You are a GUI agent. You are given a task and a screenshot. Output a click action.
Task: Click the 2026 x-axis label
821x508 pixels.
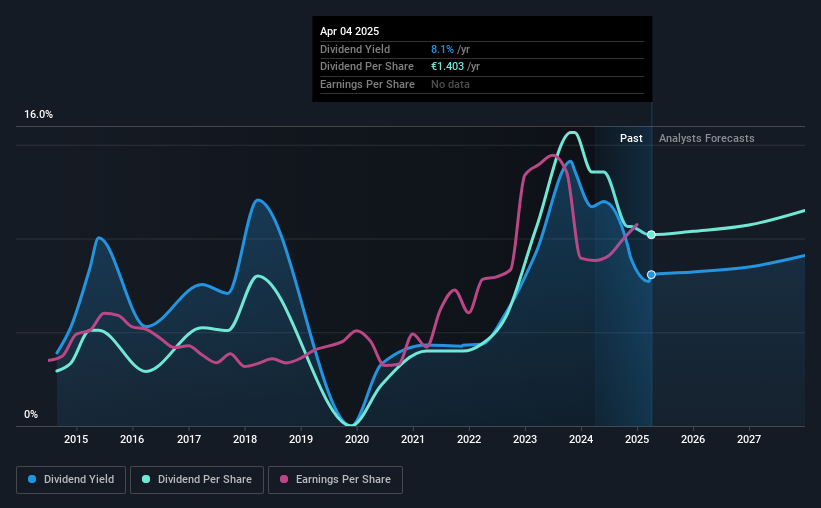click(x=693, y=439)
